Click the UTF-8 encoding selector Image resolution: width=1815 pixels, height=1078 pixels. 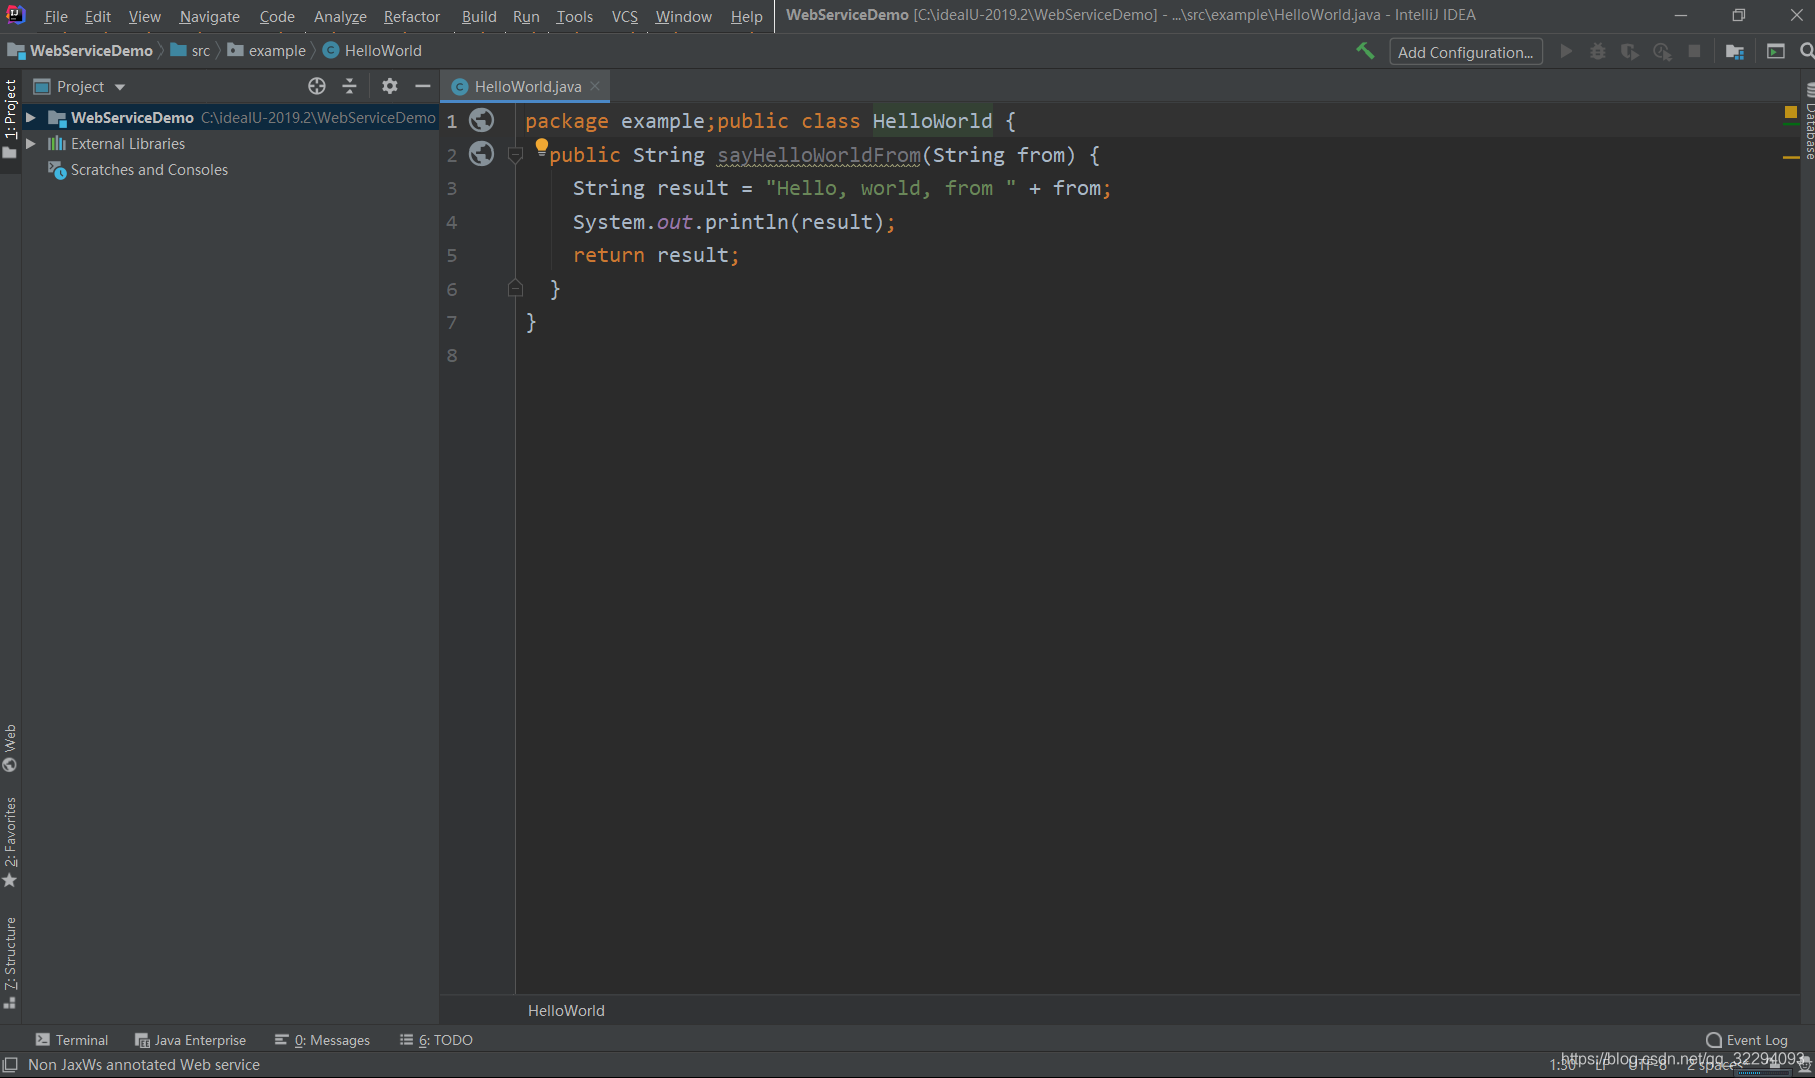point(1647,1065)
